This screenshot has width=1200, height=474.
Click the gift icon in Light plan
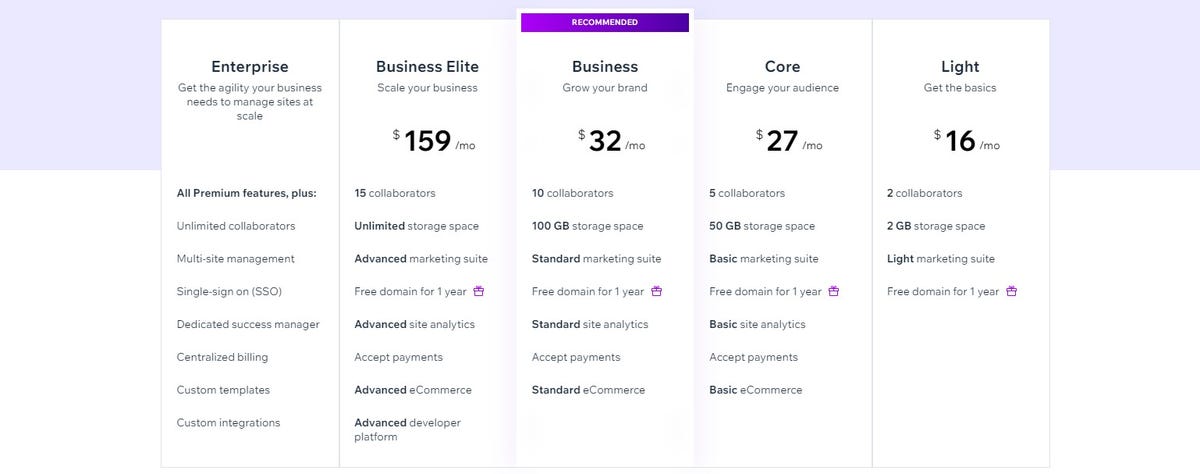(x=1012, y=291)
